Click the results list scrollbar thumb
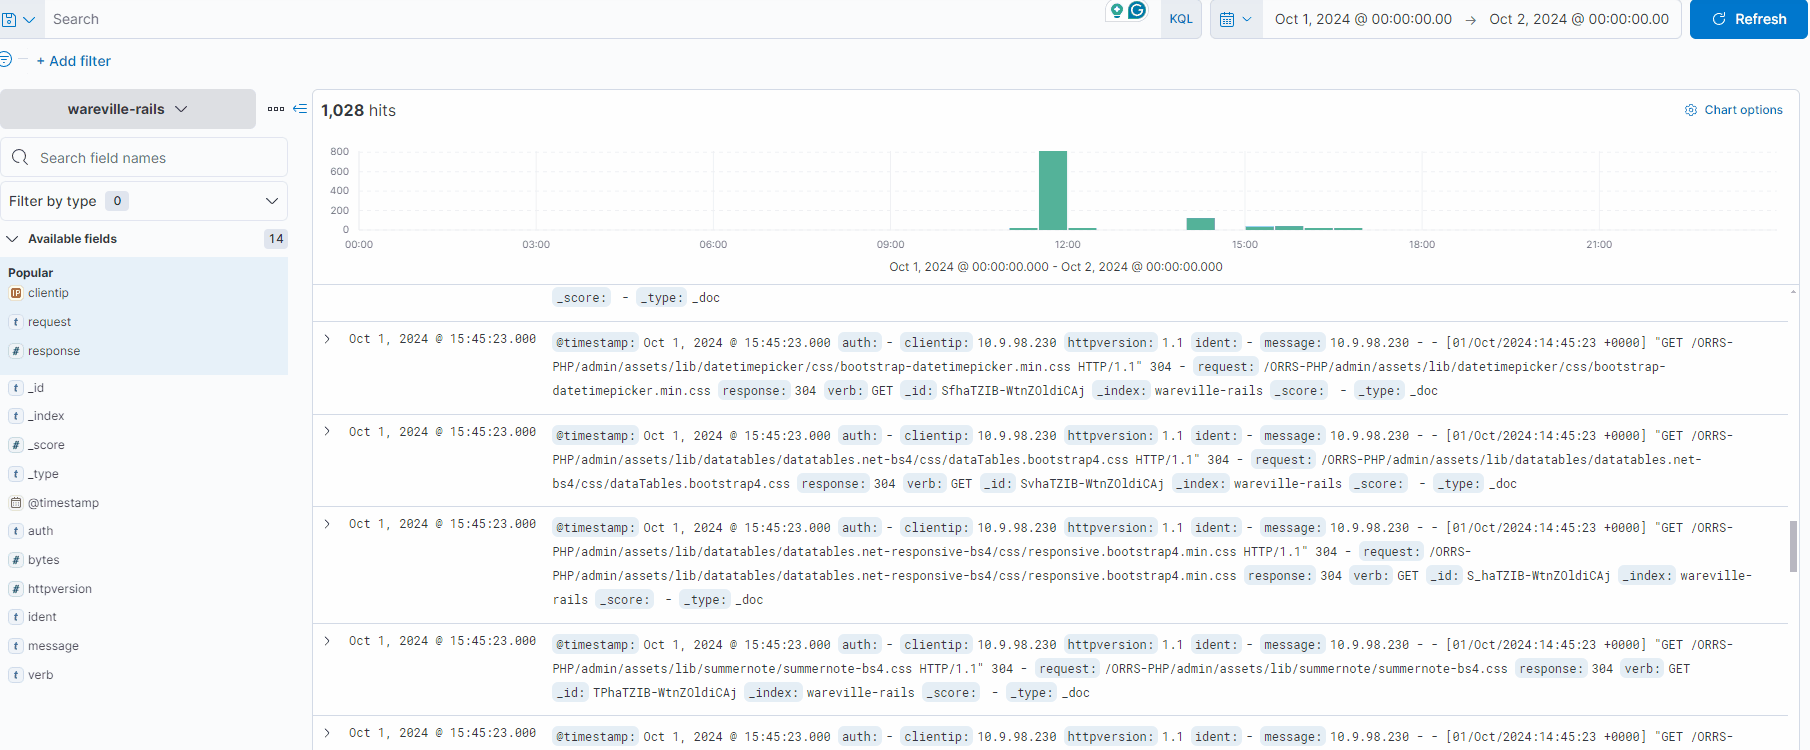The width and height of the screenshot is (1810, 750). pyautogui.click(x=1793, y=546)
